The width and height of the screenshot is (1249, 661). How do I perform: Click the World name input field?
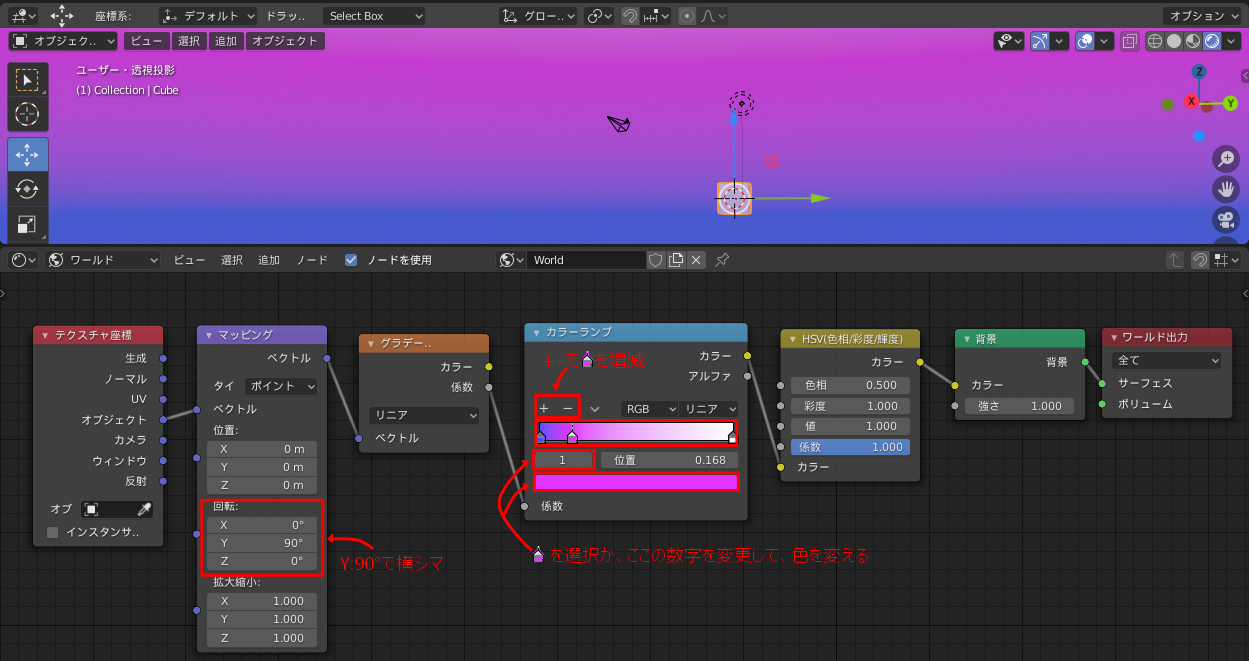588,259
